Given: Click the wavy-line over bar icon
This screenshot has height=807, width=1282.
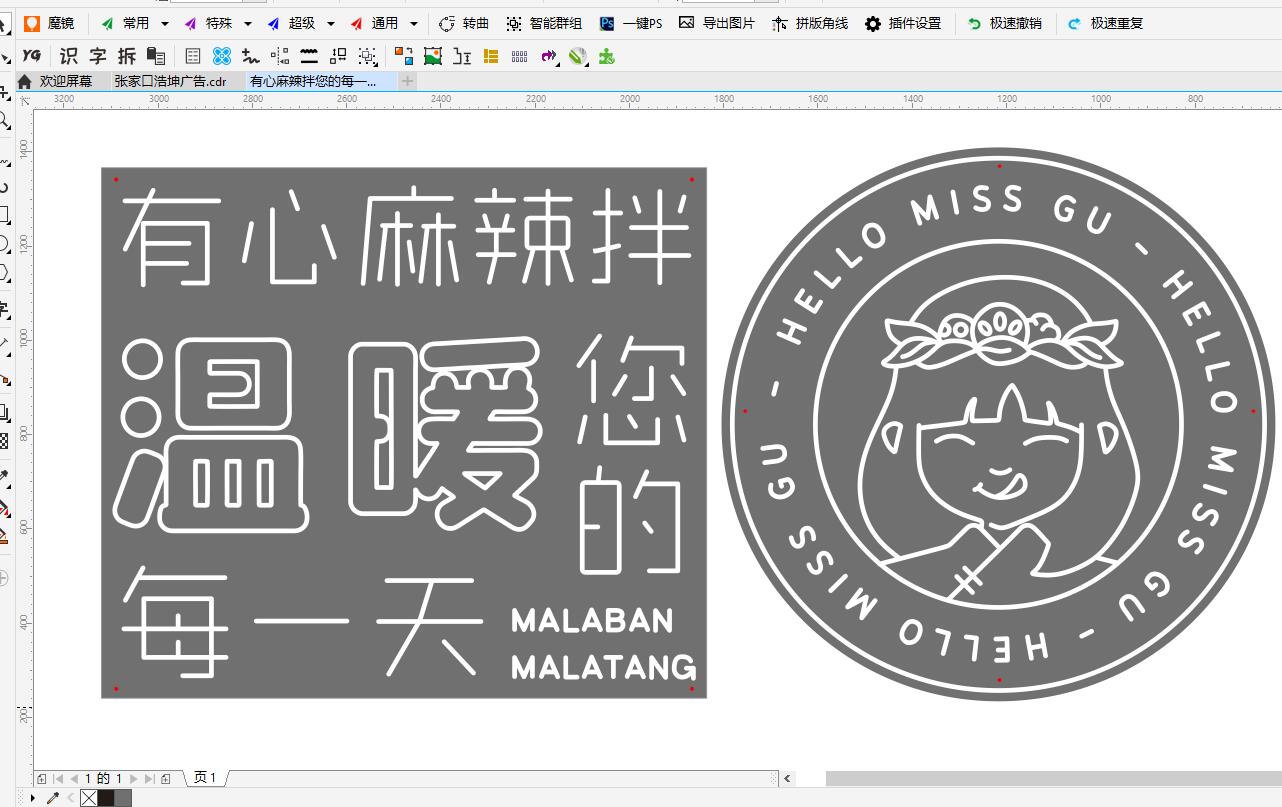Looking at the screenshot, I should pyautogui.click(x=309, y=56).
